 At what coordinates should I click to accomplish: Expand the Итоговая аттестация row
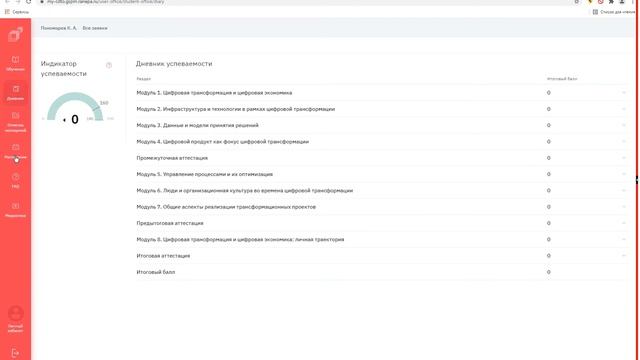pos(624,256)
